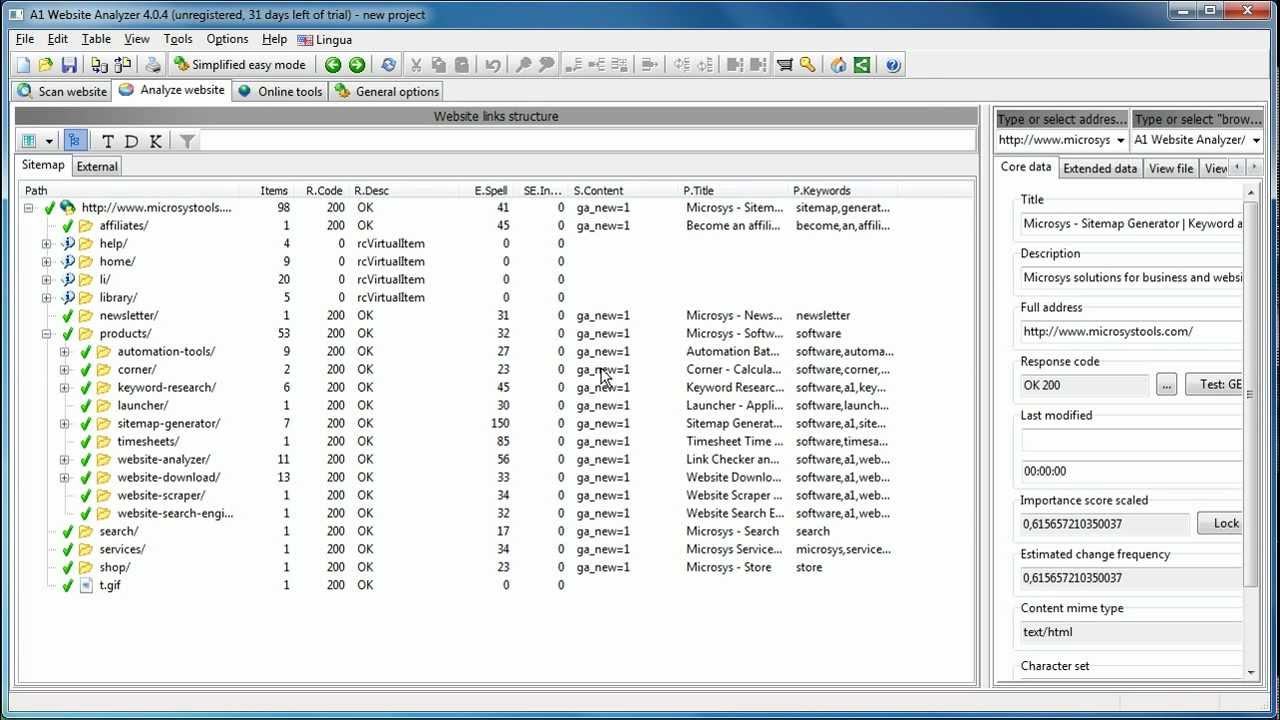
Task: Click the green back arrow
Action: 333,65
